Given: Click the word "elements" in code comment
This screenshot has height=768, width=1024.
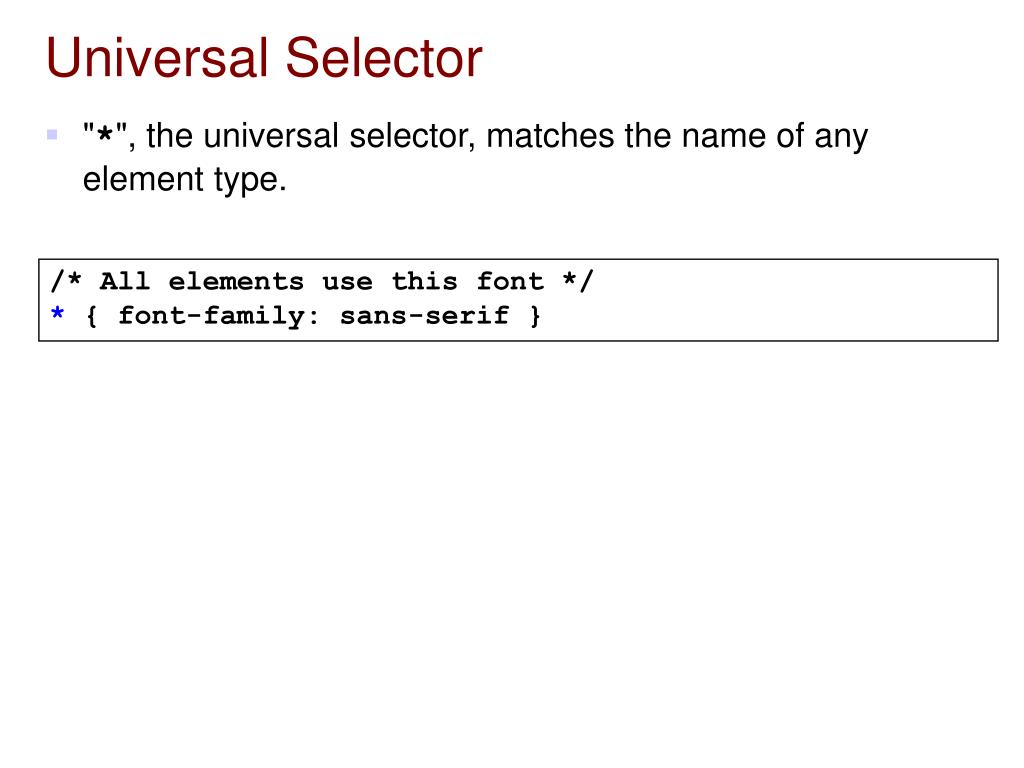Looking at the screenshot, I should (236, 281).
